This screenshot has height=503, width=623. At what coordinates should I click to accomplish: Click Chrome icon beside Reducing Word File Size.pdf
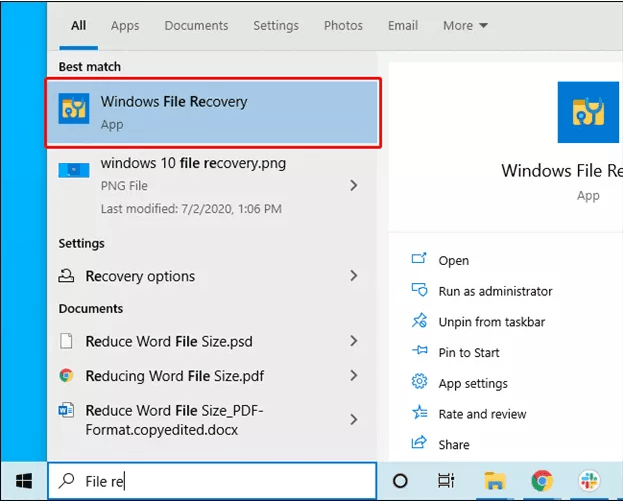pyautogui.click(x=66, y=375)
